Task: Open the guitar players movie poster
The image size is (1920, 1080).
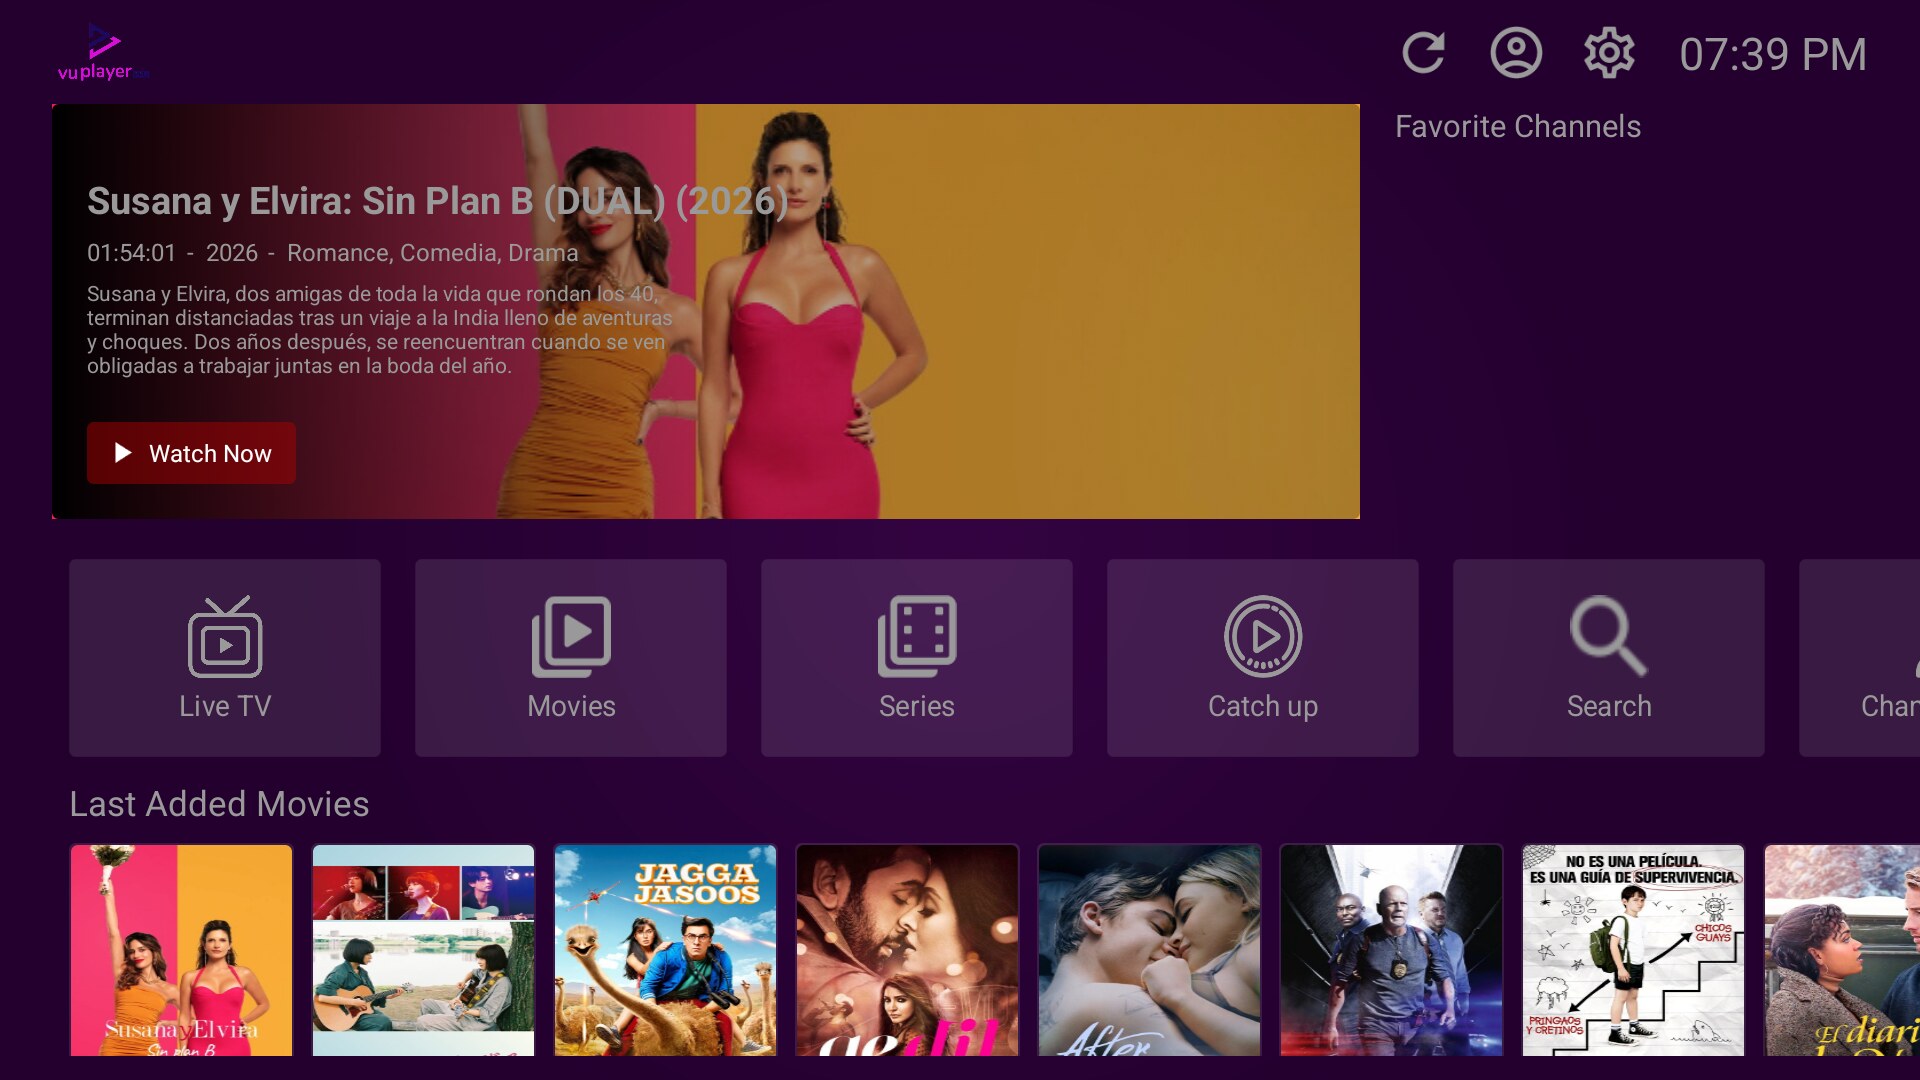Action: pyautogui.click(x=423, y=950)
